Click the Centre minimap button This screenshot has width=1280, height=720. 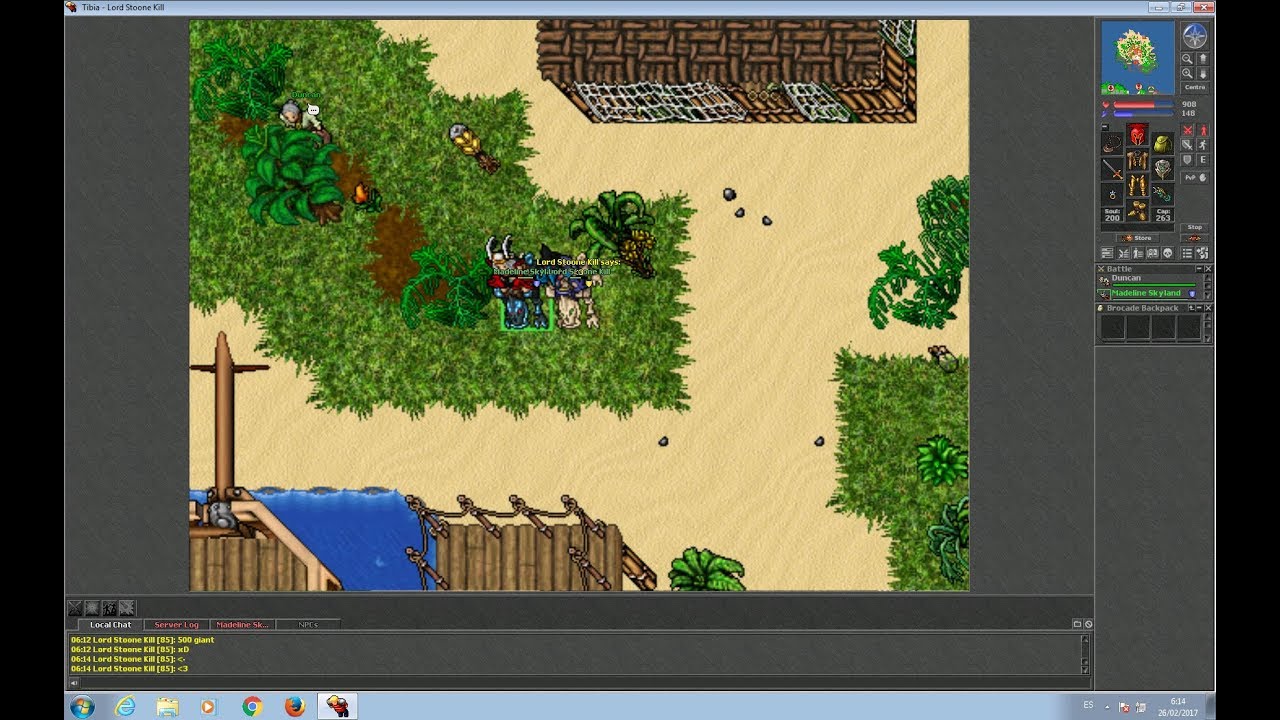[1195, 87]
